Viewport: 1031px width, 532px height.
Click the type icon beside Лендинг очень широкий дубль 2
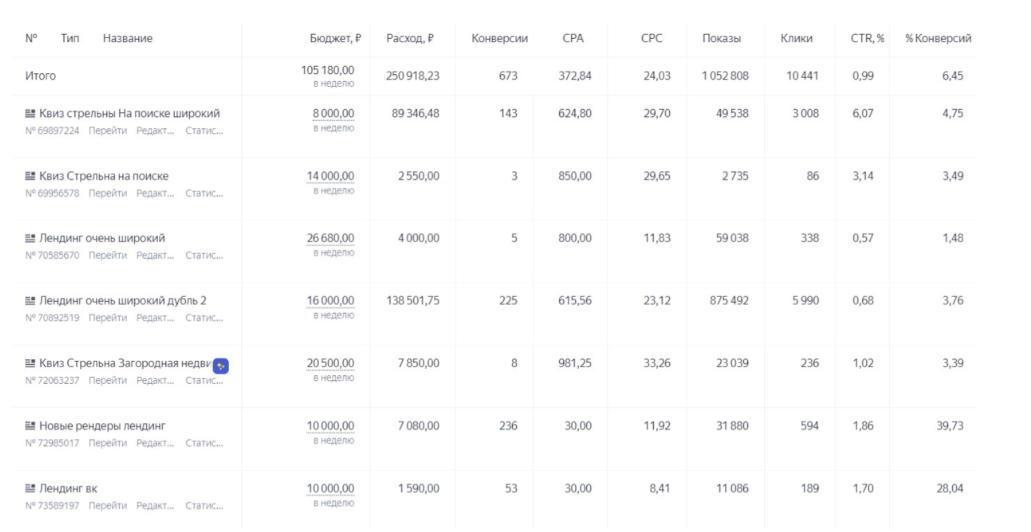click(x=30, y=301)
